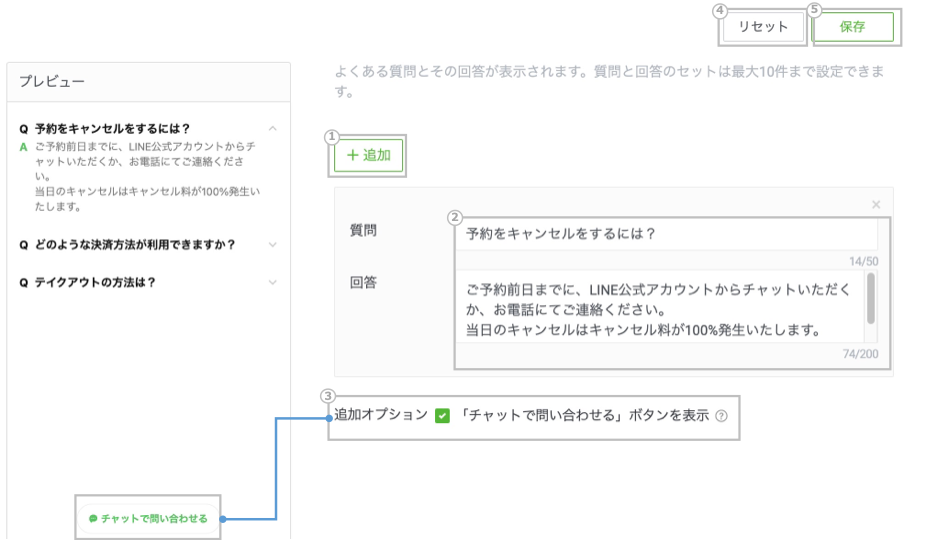Toggle the 「チャットで問い合わせる」 display checkbox

click(443, 416)
